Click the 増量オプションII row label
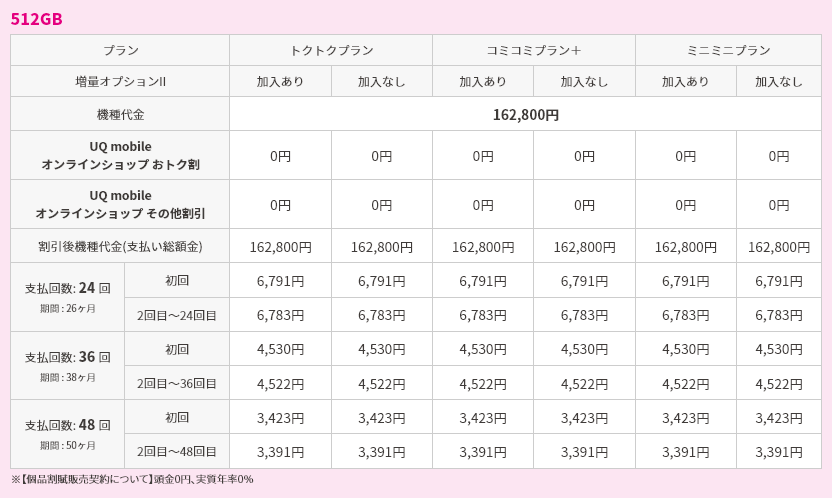832x498 pixels. pos(120,82)
